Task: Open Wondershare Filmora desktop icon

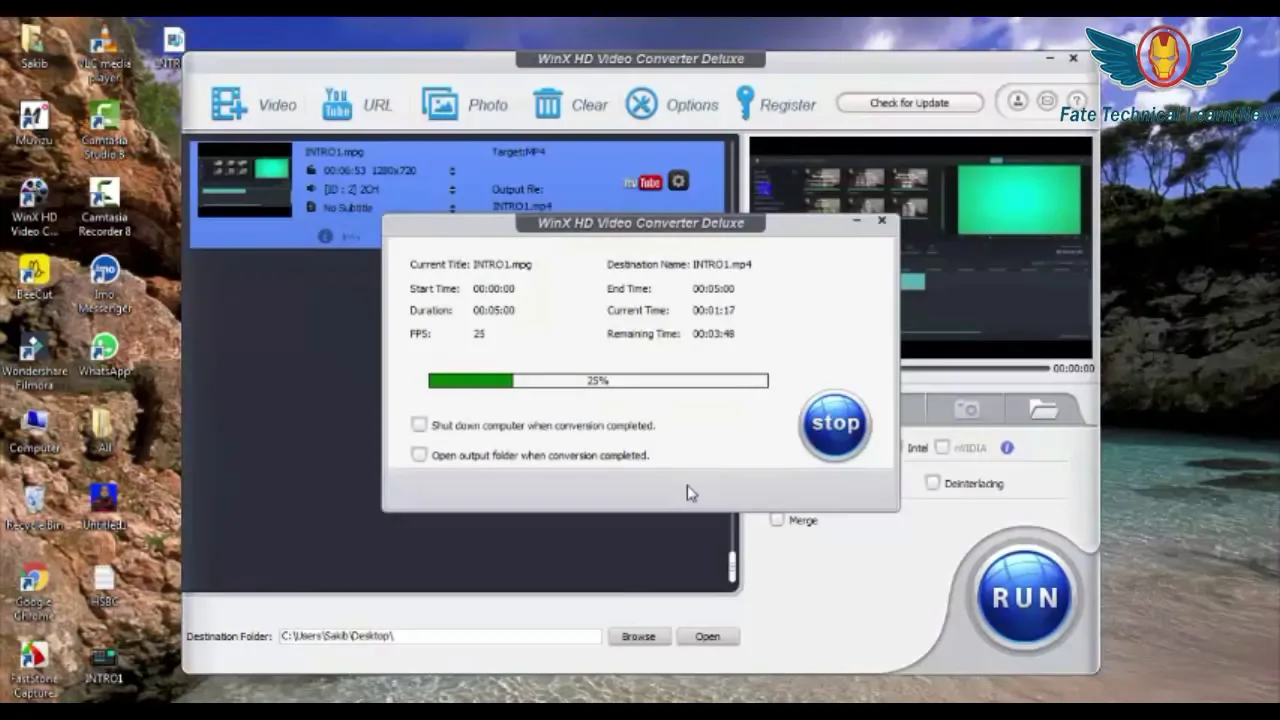Action: click(x=34, y=362)
